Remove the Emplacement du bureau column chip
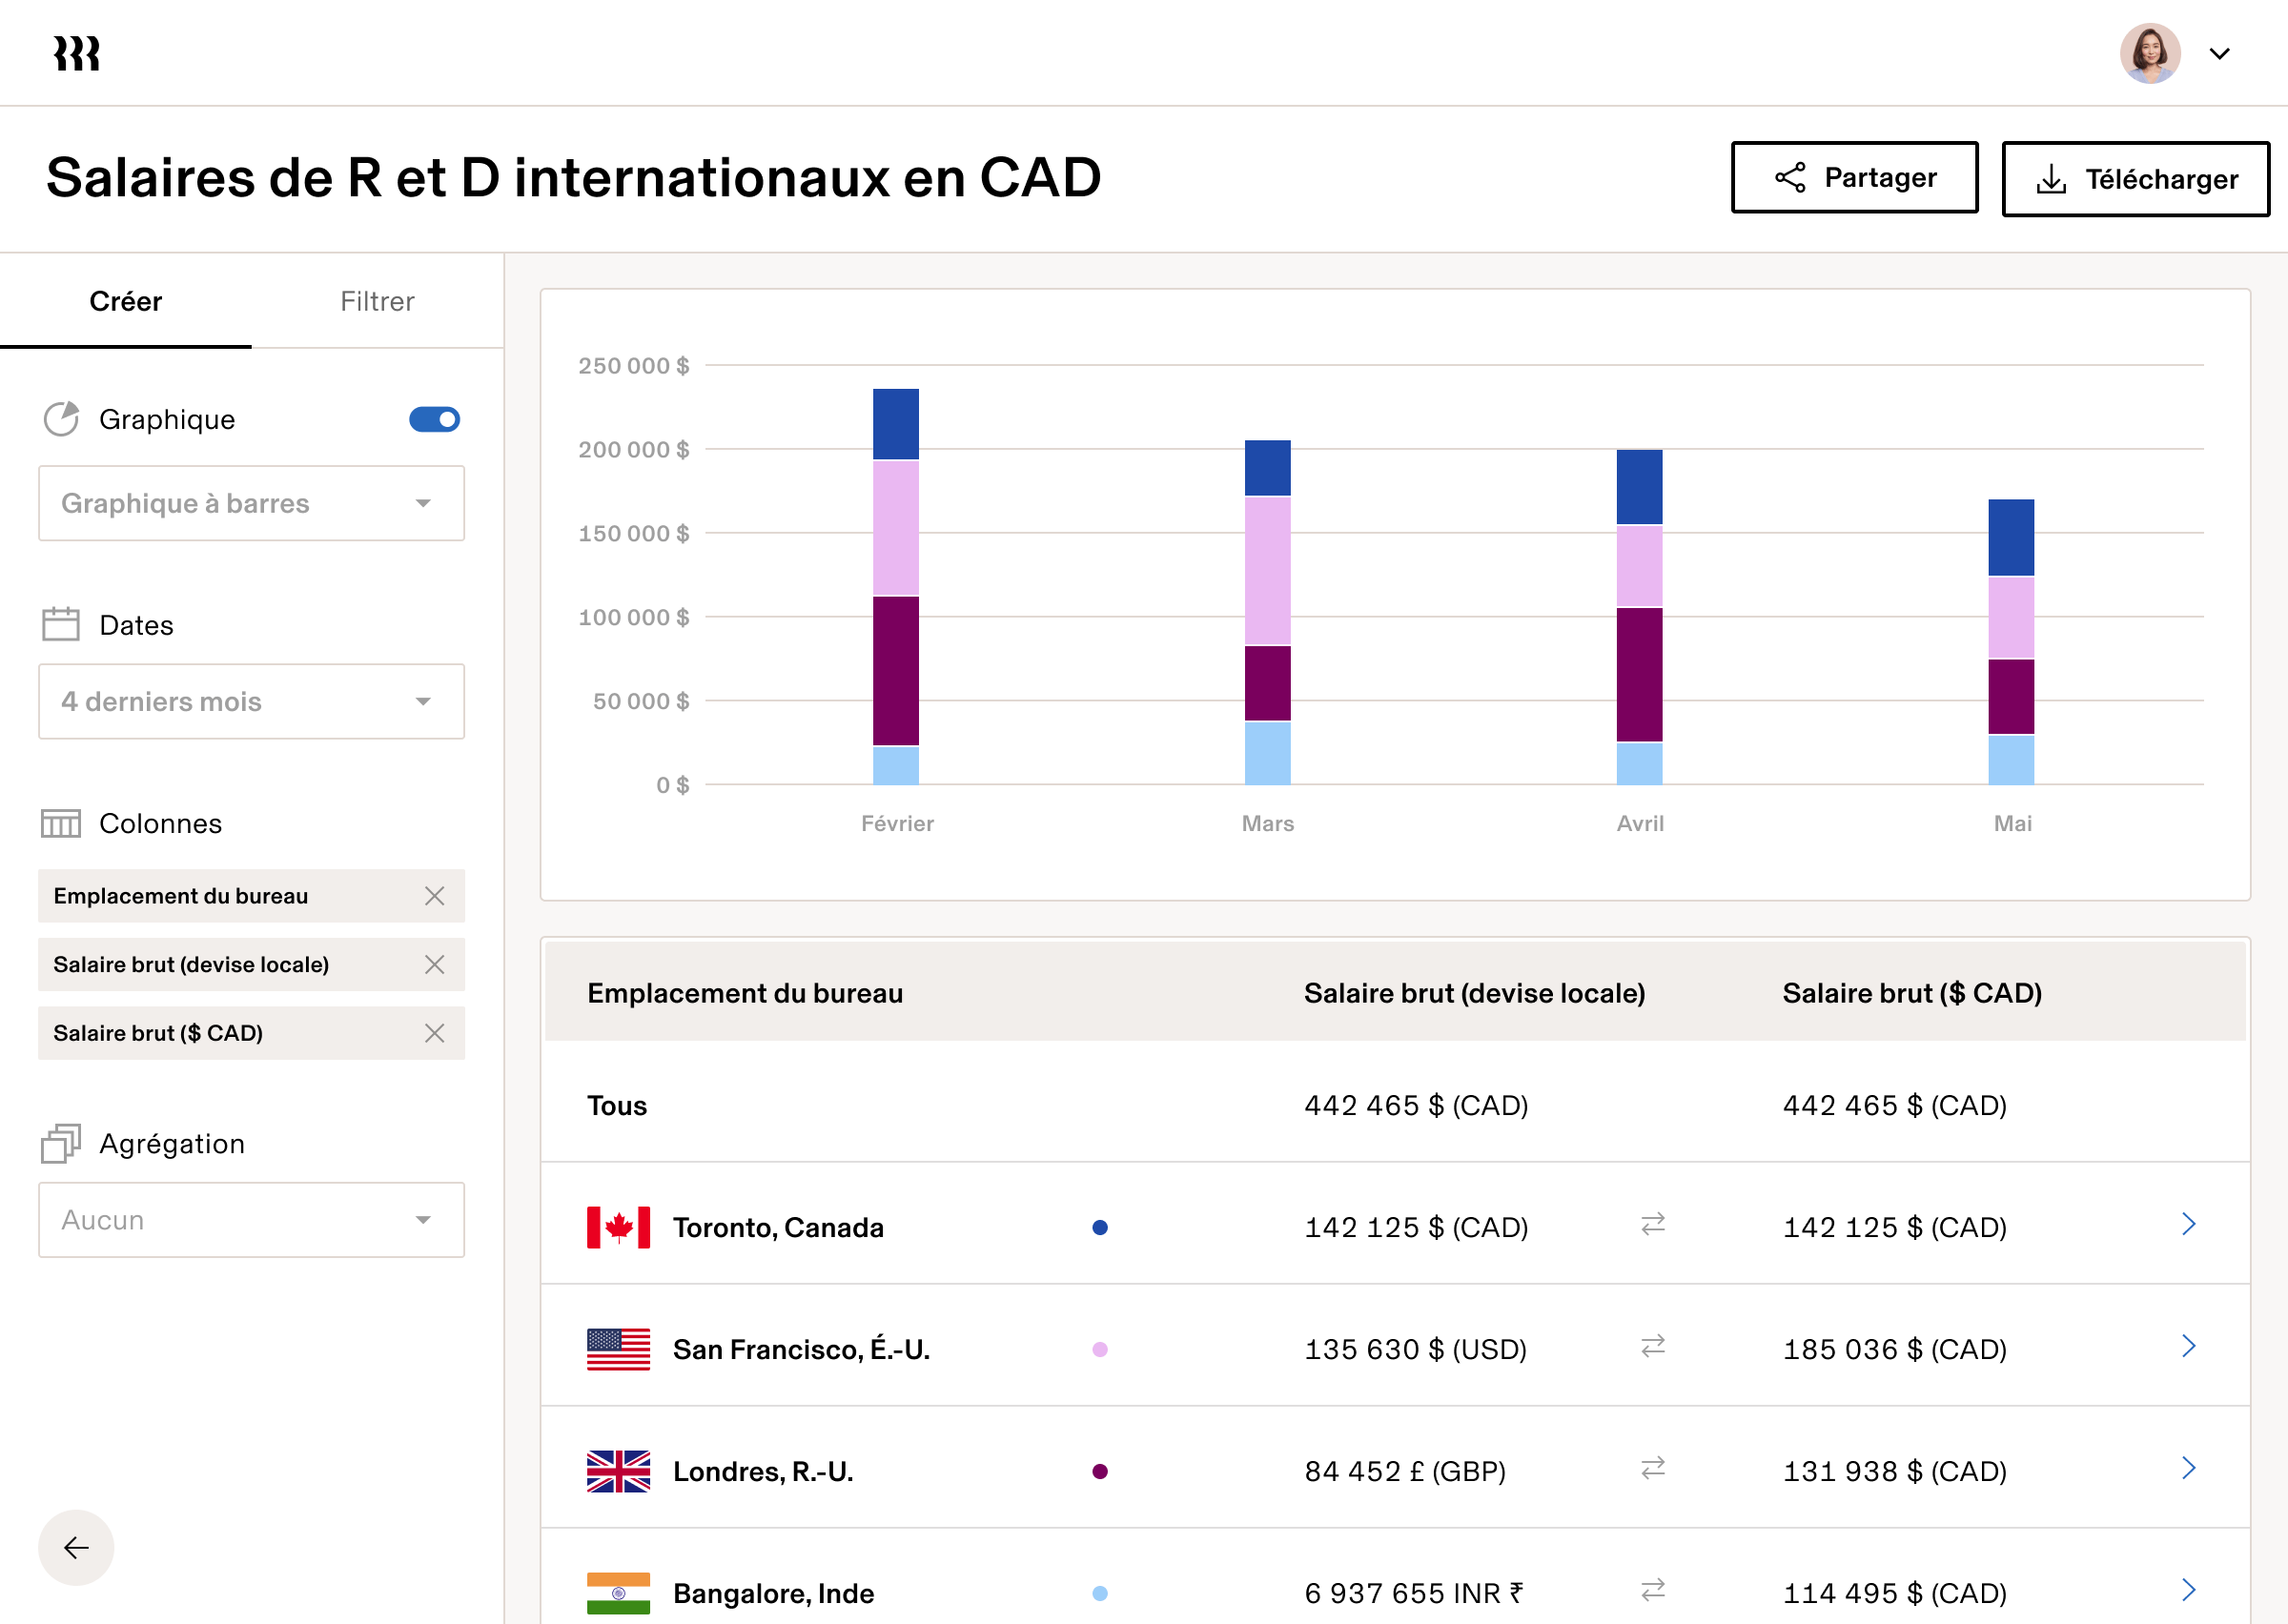Viewport: 2288px width, 1624px height. pyautogui.click(x=436, y=896)
